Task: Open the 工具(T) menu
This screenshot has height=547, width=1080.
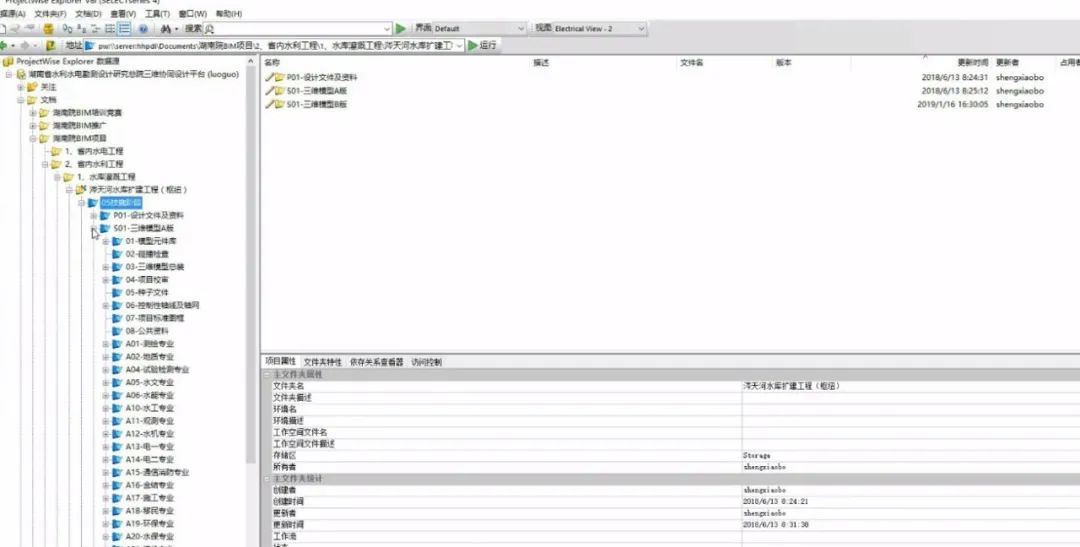Action: 157,14
